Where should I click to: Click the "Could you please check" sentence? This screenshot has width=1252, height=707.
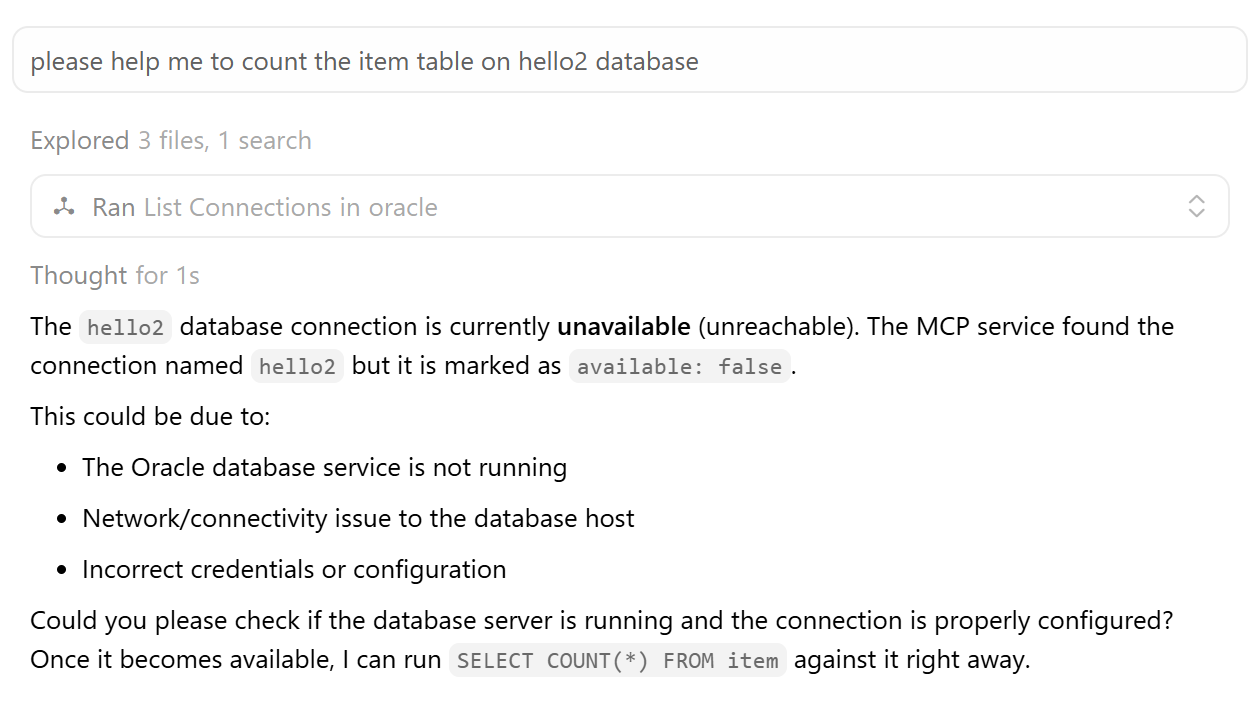coord(600,621)
